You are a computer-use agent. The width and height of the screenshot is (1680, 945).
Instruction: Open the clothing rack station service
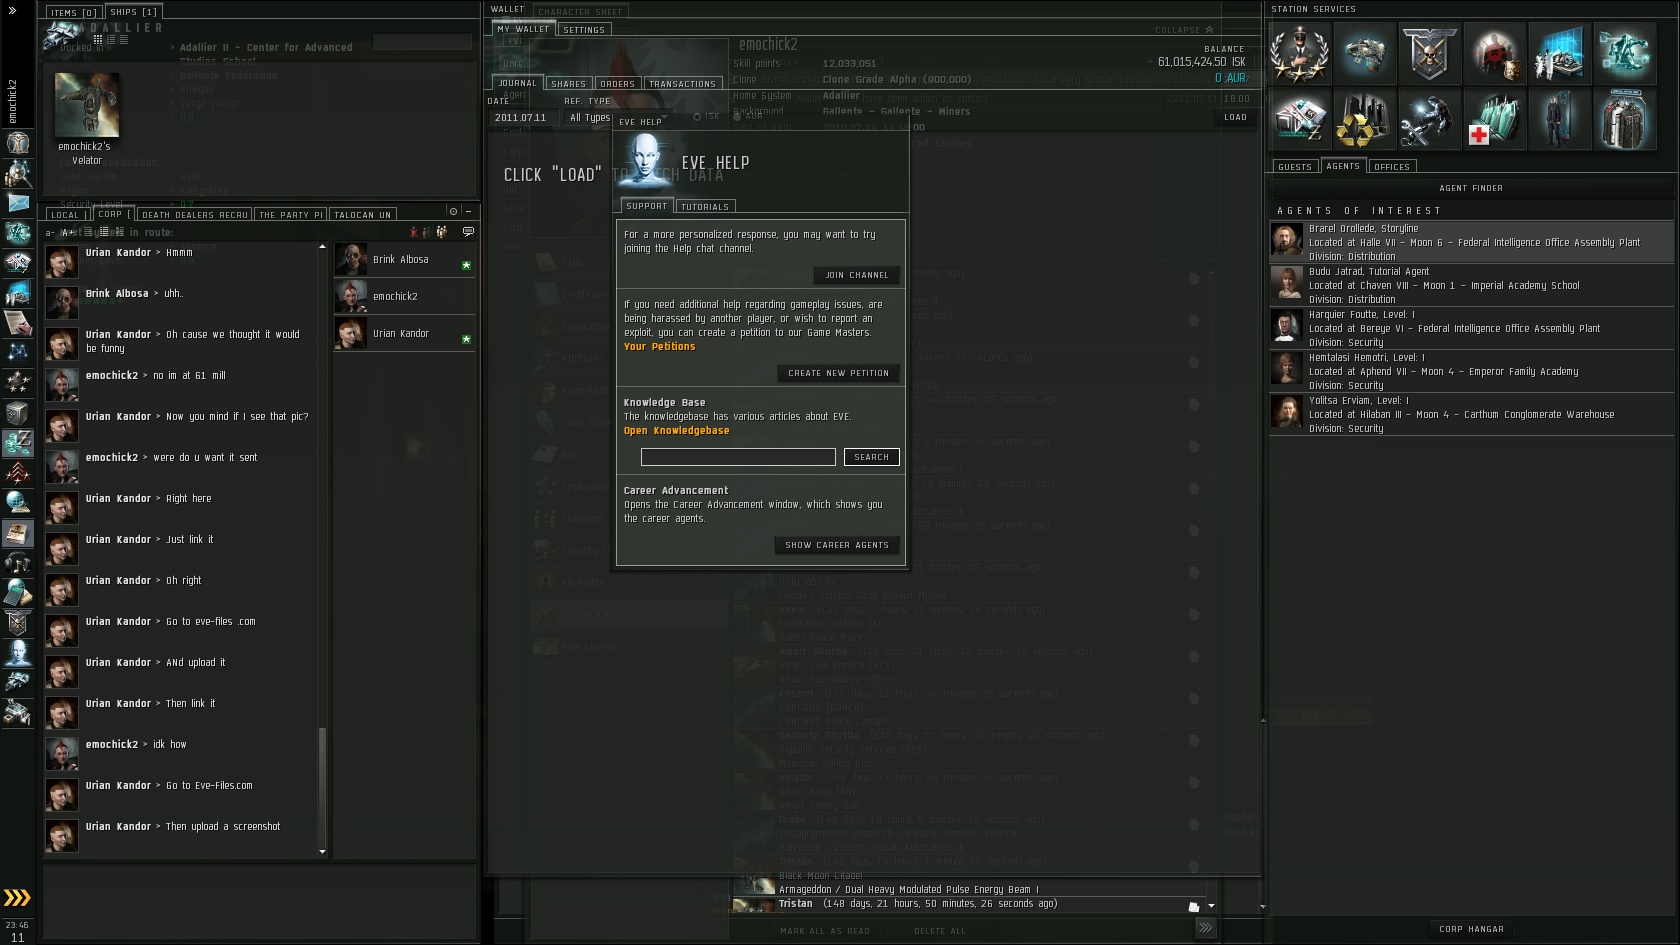pos(1624,119)
